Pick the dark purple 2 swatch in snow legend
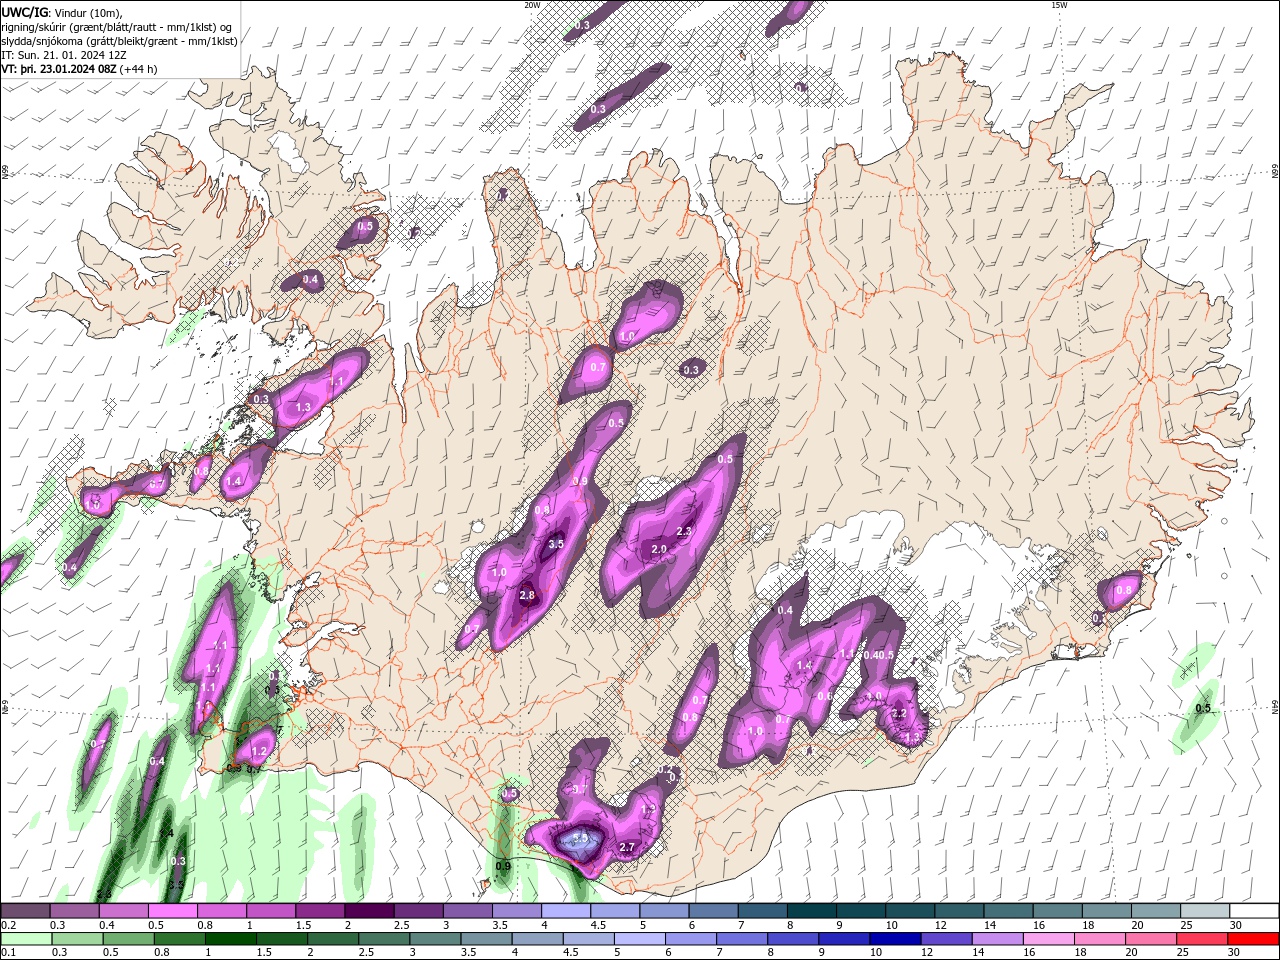The image size is (1280, 960). click(369, 911)
